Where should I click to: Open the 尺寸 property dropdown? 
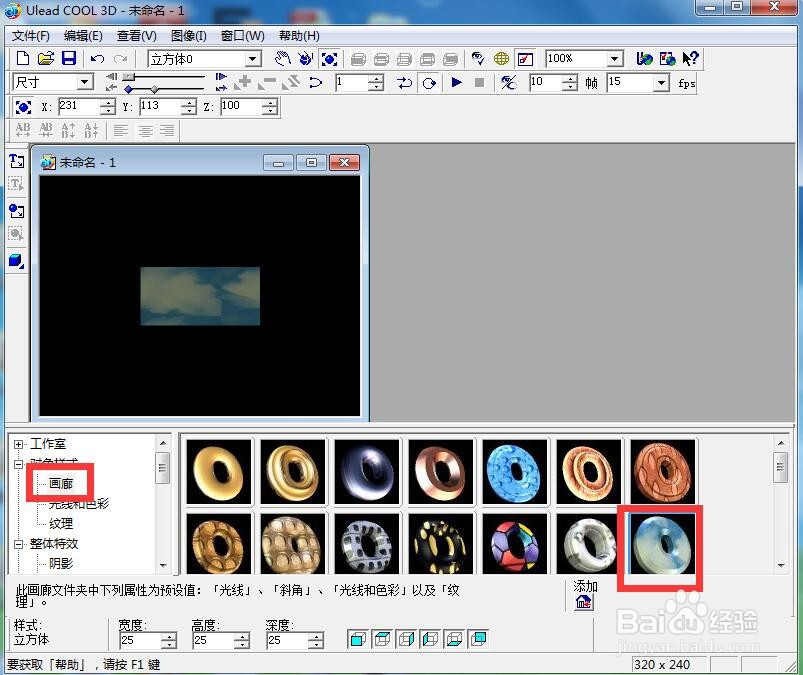tap(85, 82)
